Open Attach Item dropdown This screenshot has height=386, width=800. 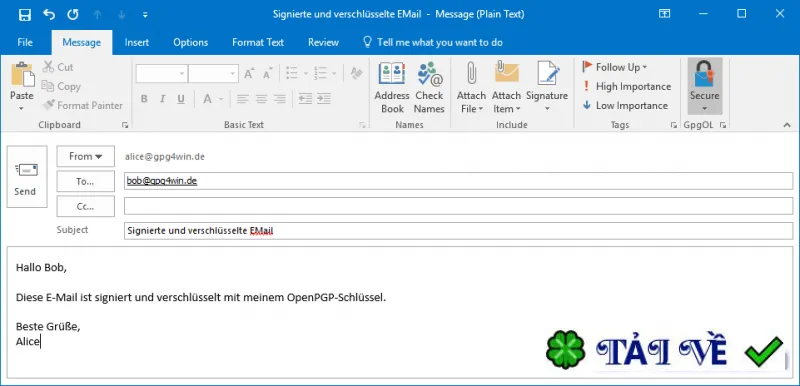(506, 88)
